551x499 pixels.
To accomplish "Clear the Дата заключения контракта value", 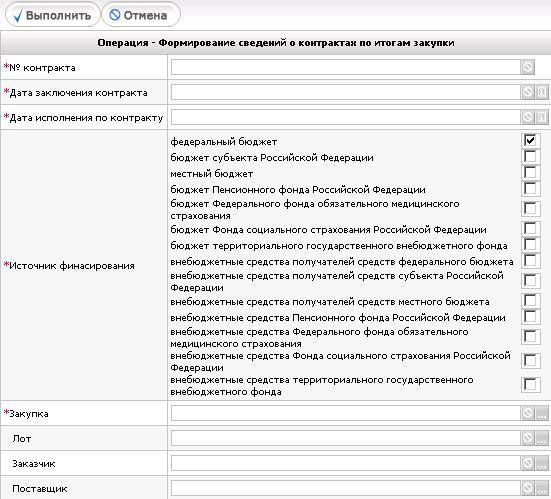I will pos(527,92).
